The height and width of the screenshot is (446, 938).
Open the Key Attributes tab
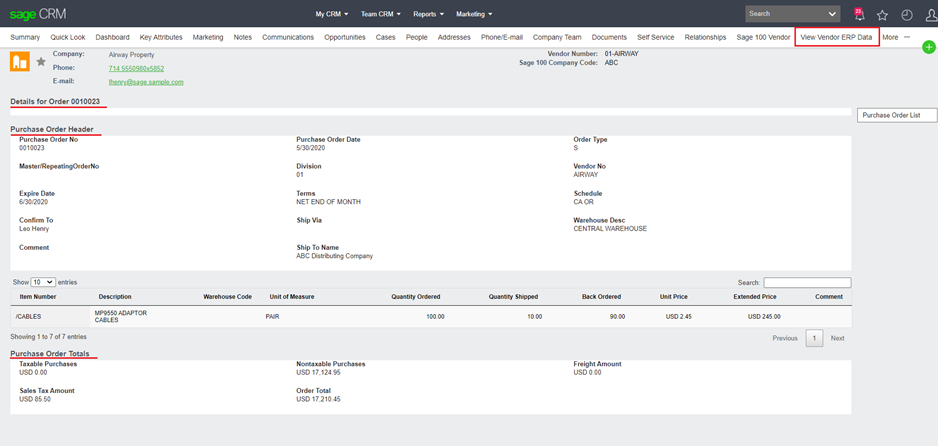pyautogui.click(x=161, y=37)
